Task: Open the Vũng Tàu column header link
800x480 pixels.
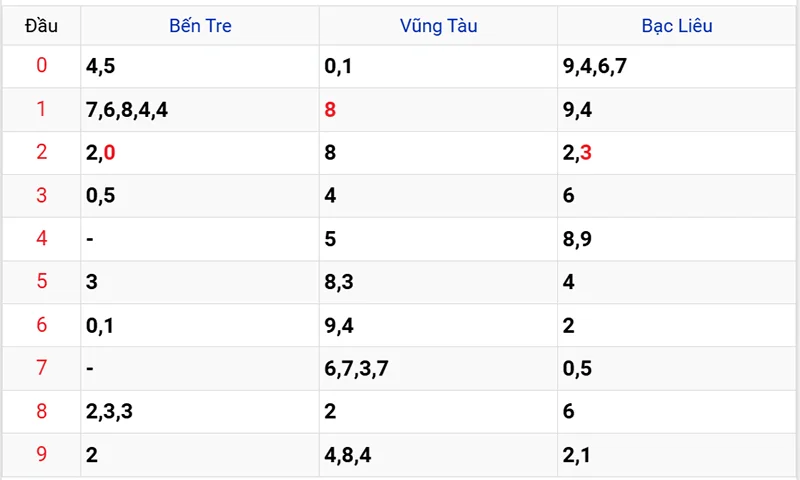Action: tap(438, 26)
